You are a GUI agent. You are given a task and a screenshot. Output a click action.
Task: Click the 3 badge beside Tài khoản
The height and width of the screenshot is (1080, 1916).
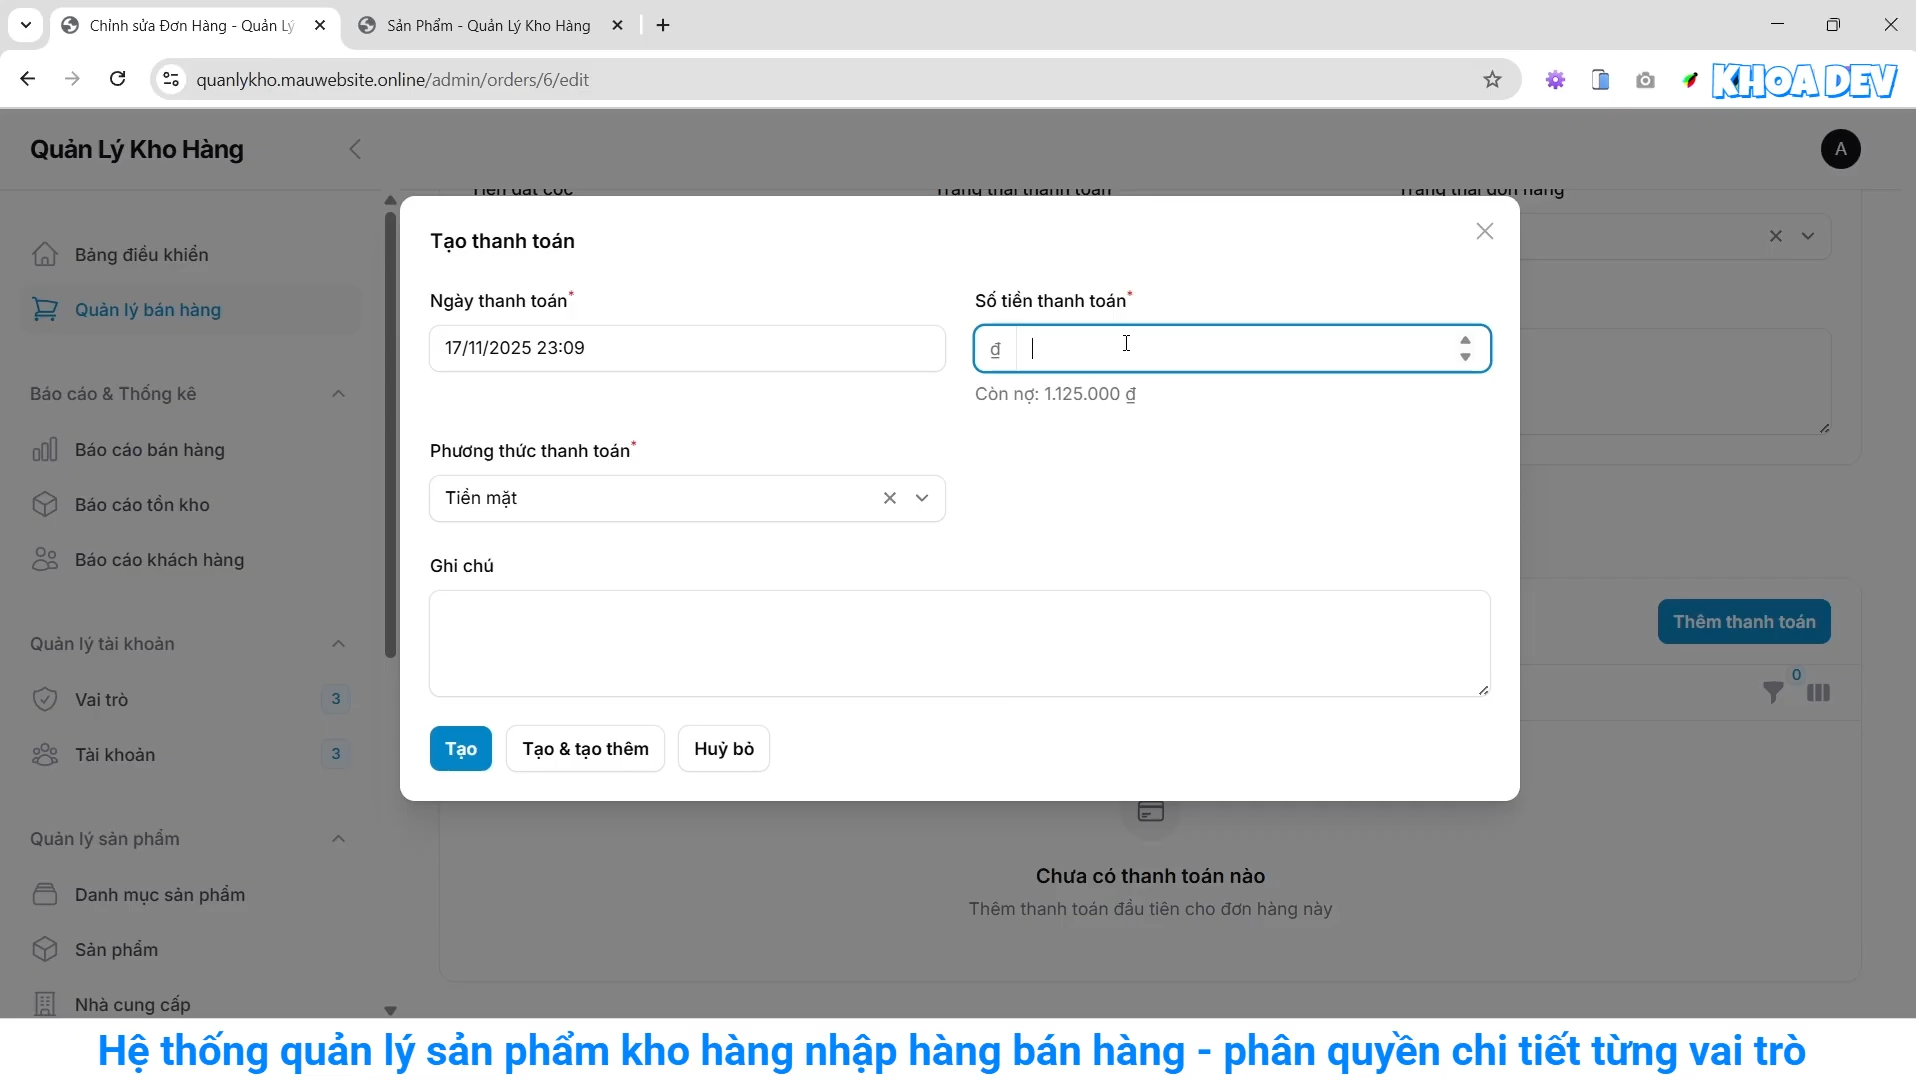click(336, 754)
